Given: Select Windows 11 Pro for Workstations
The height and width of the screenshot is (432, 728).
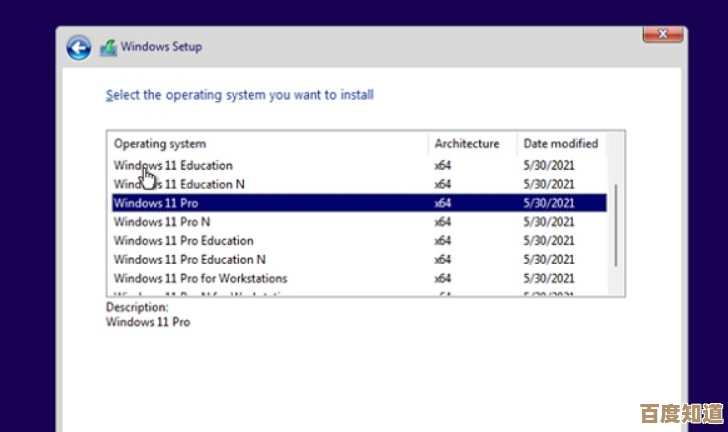Looking at the screenshot, I should click(200, 278).
